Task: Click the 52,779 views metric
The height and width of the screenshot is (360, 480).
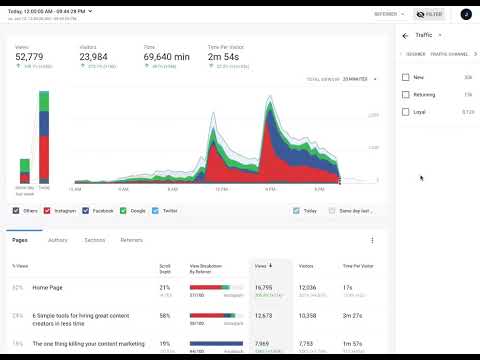Action: click(x=29, y=57)
